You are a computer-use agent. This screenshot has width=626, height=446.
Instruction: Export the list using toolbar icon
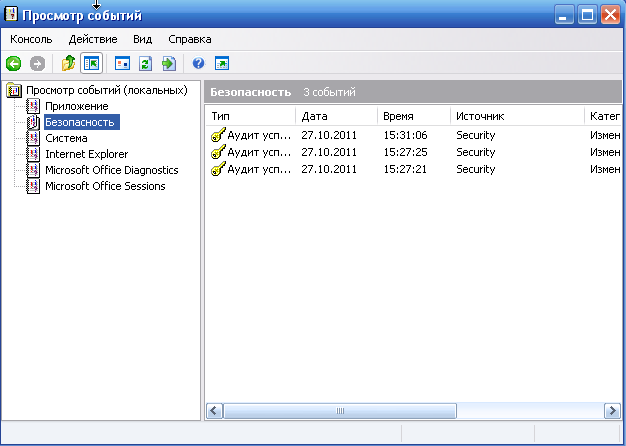pyautogui.click(x=169, y=63)
